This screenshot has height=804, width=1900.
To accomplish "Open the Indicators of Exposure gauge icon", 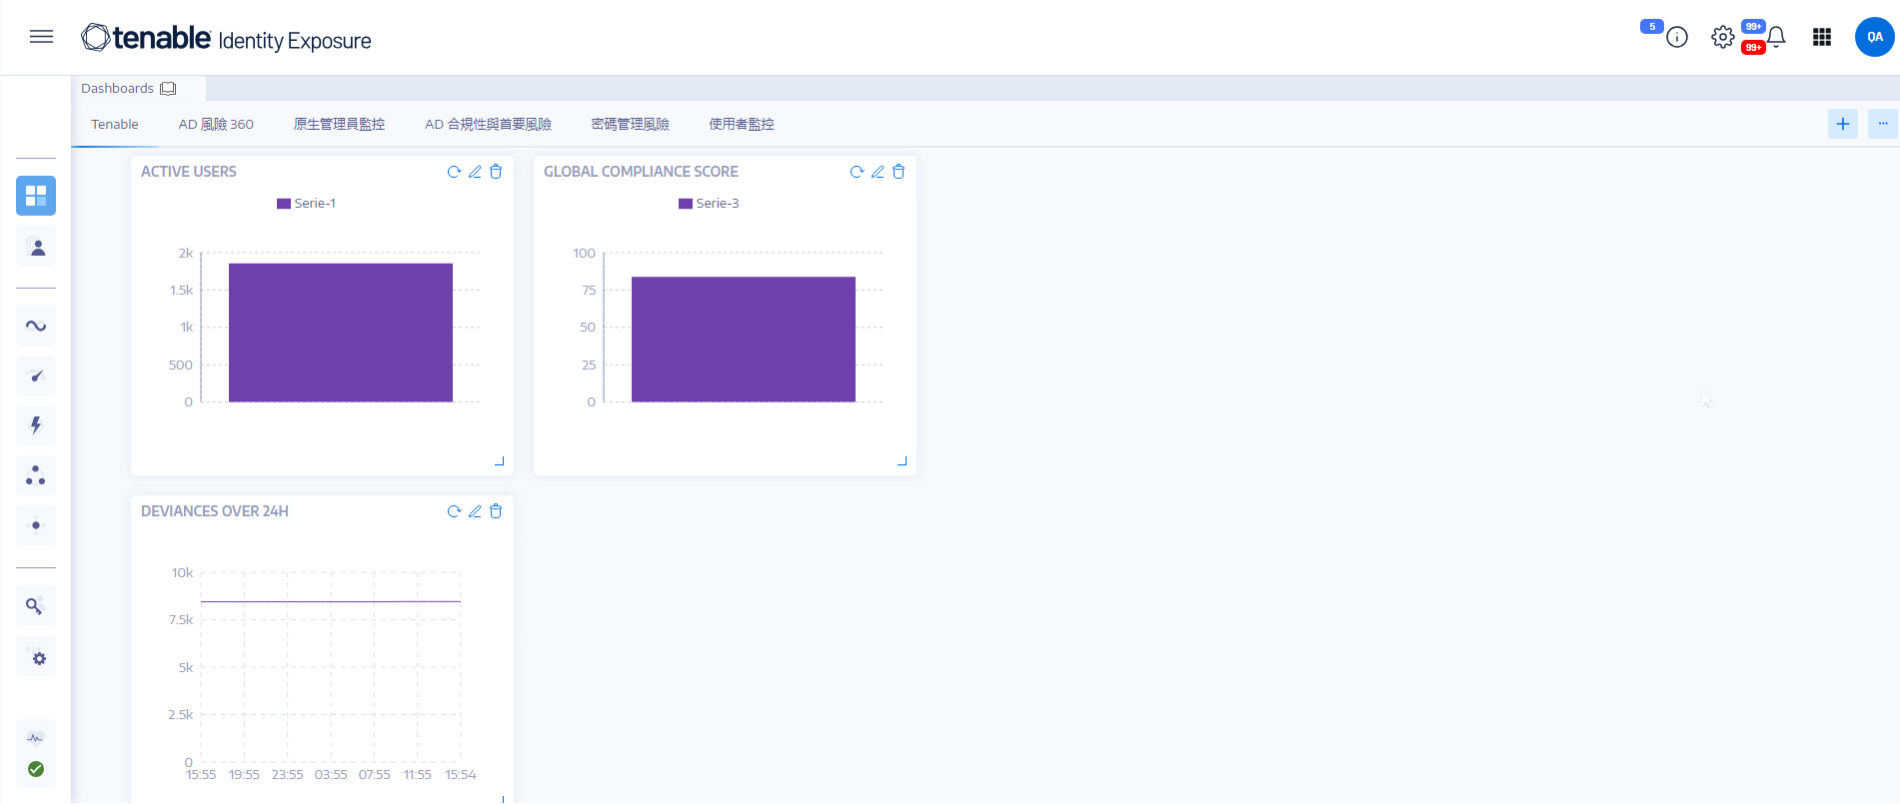I will pyautogui.click(x=36, y=376).
